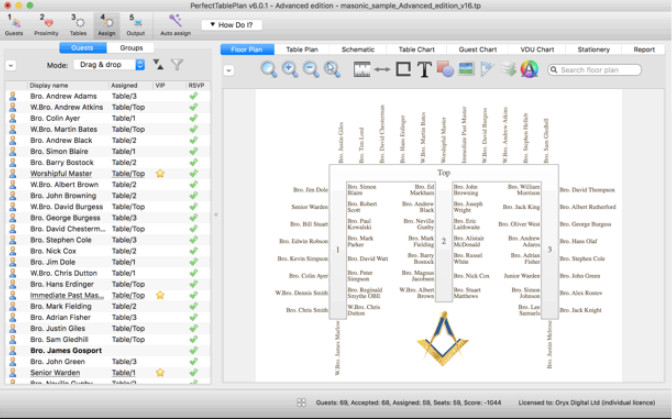The height and width of the screenshot is (419, 672).
Task: Expand the floor plan options arrow
Action: (229, 70)
